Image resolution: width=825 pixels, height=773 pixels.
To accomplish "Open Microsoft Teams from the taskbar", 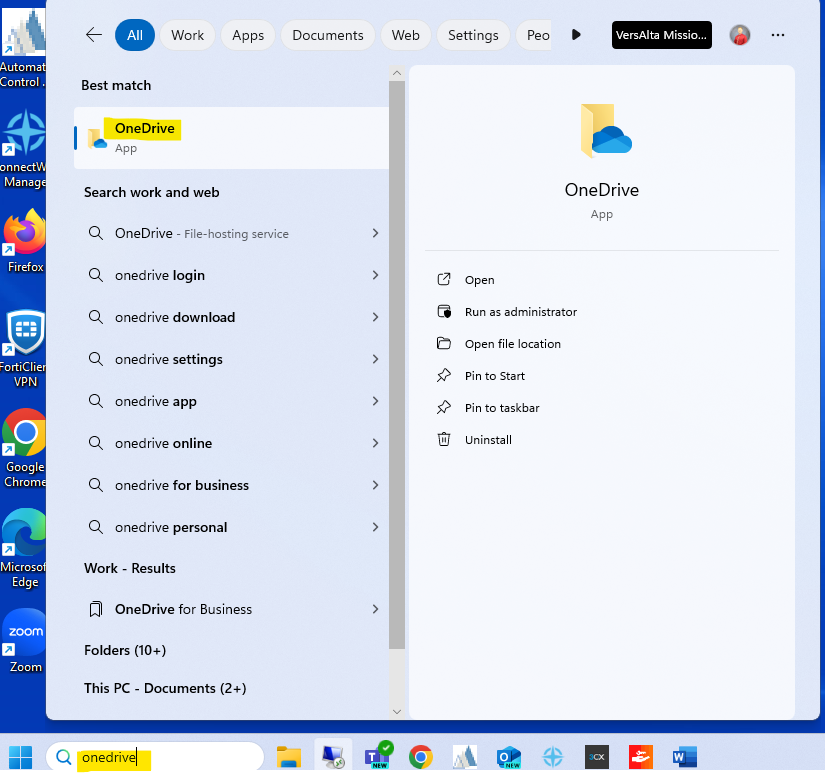I will pyautogui.click(x=378, y=756).
